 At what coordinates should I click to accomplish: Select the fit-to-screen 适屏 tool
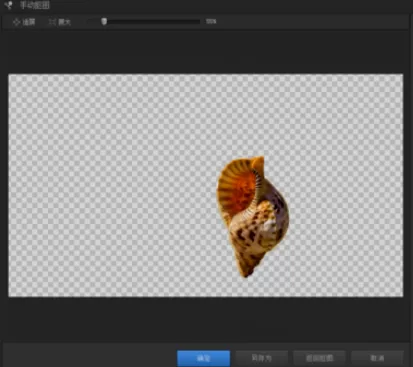[24, 22]
